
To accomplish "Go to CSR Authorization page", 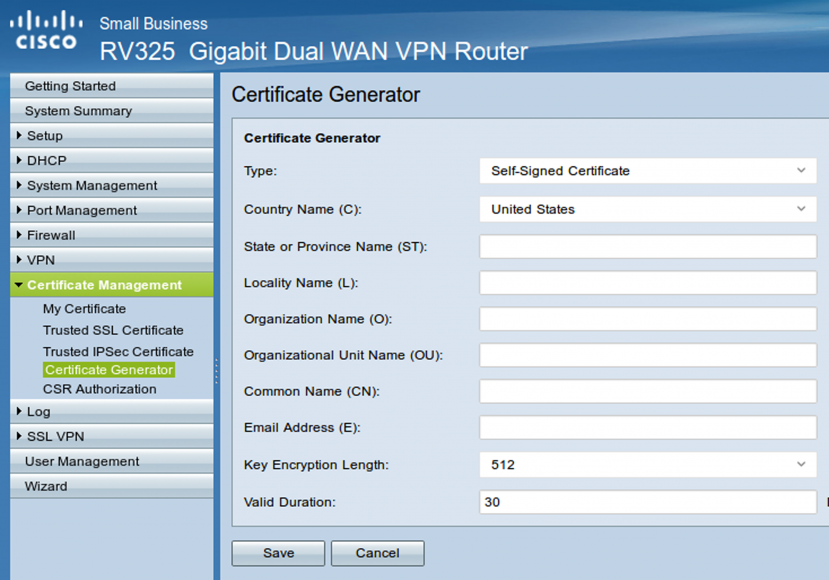I will [100, 389].
